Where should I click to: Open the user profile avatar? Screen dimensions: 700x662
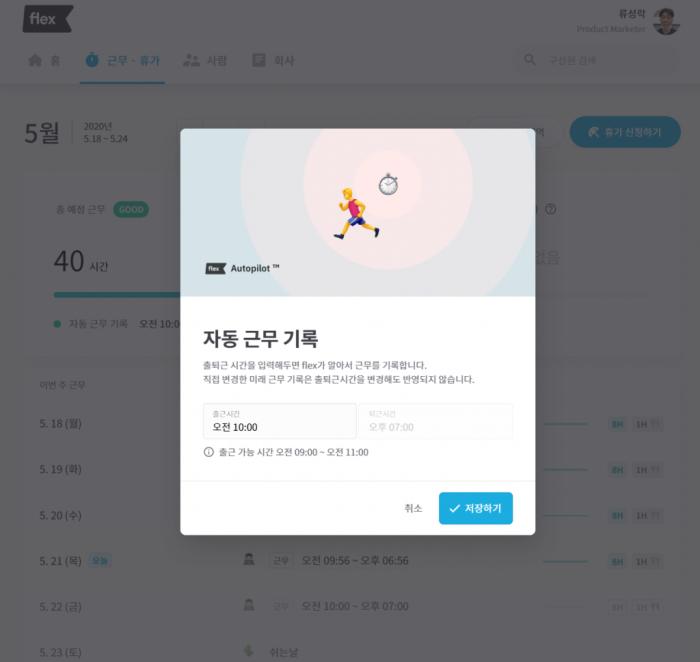tap(666, 21)
